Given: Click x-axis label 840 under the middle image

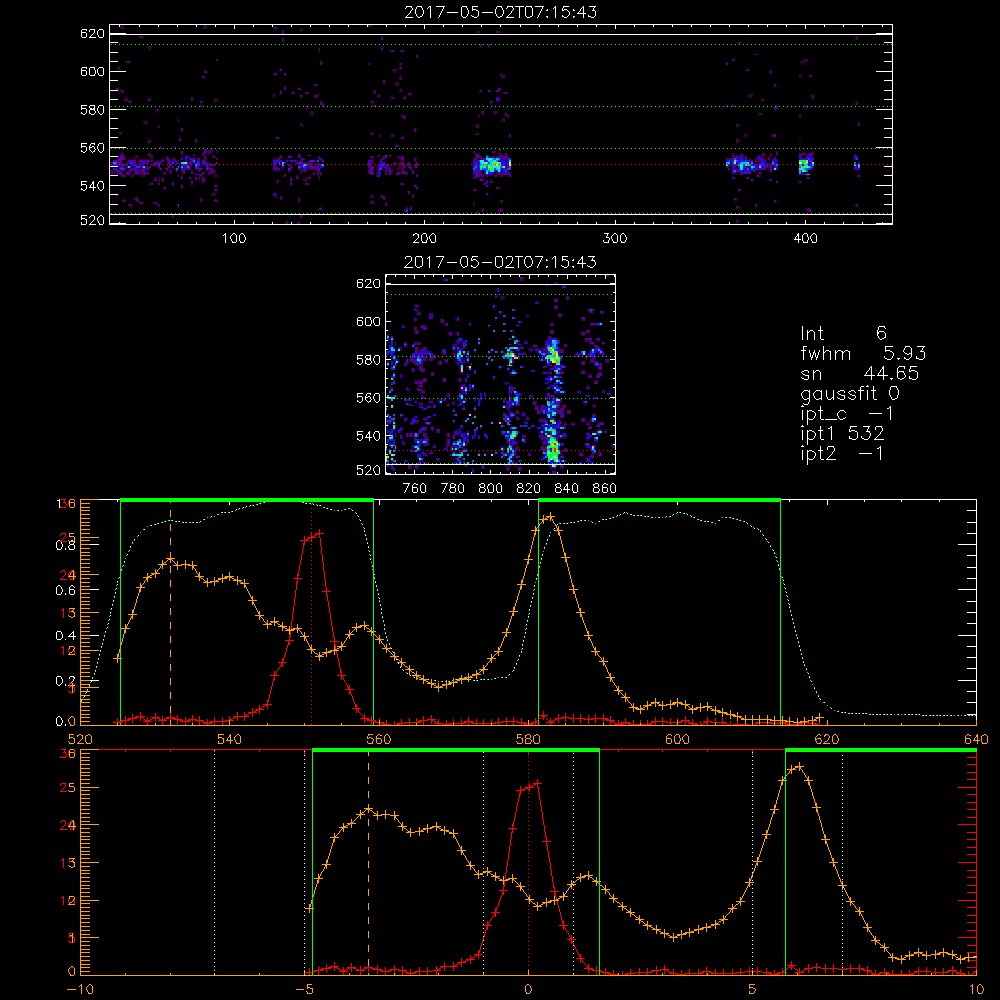Looking at the screenshot, I should pyautogui.click(x=566, y=489).
